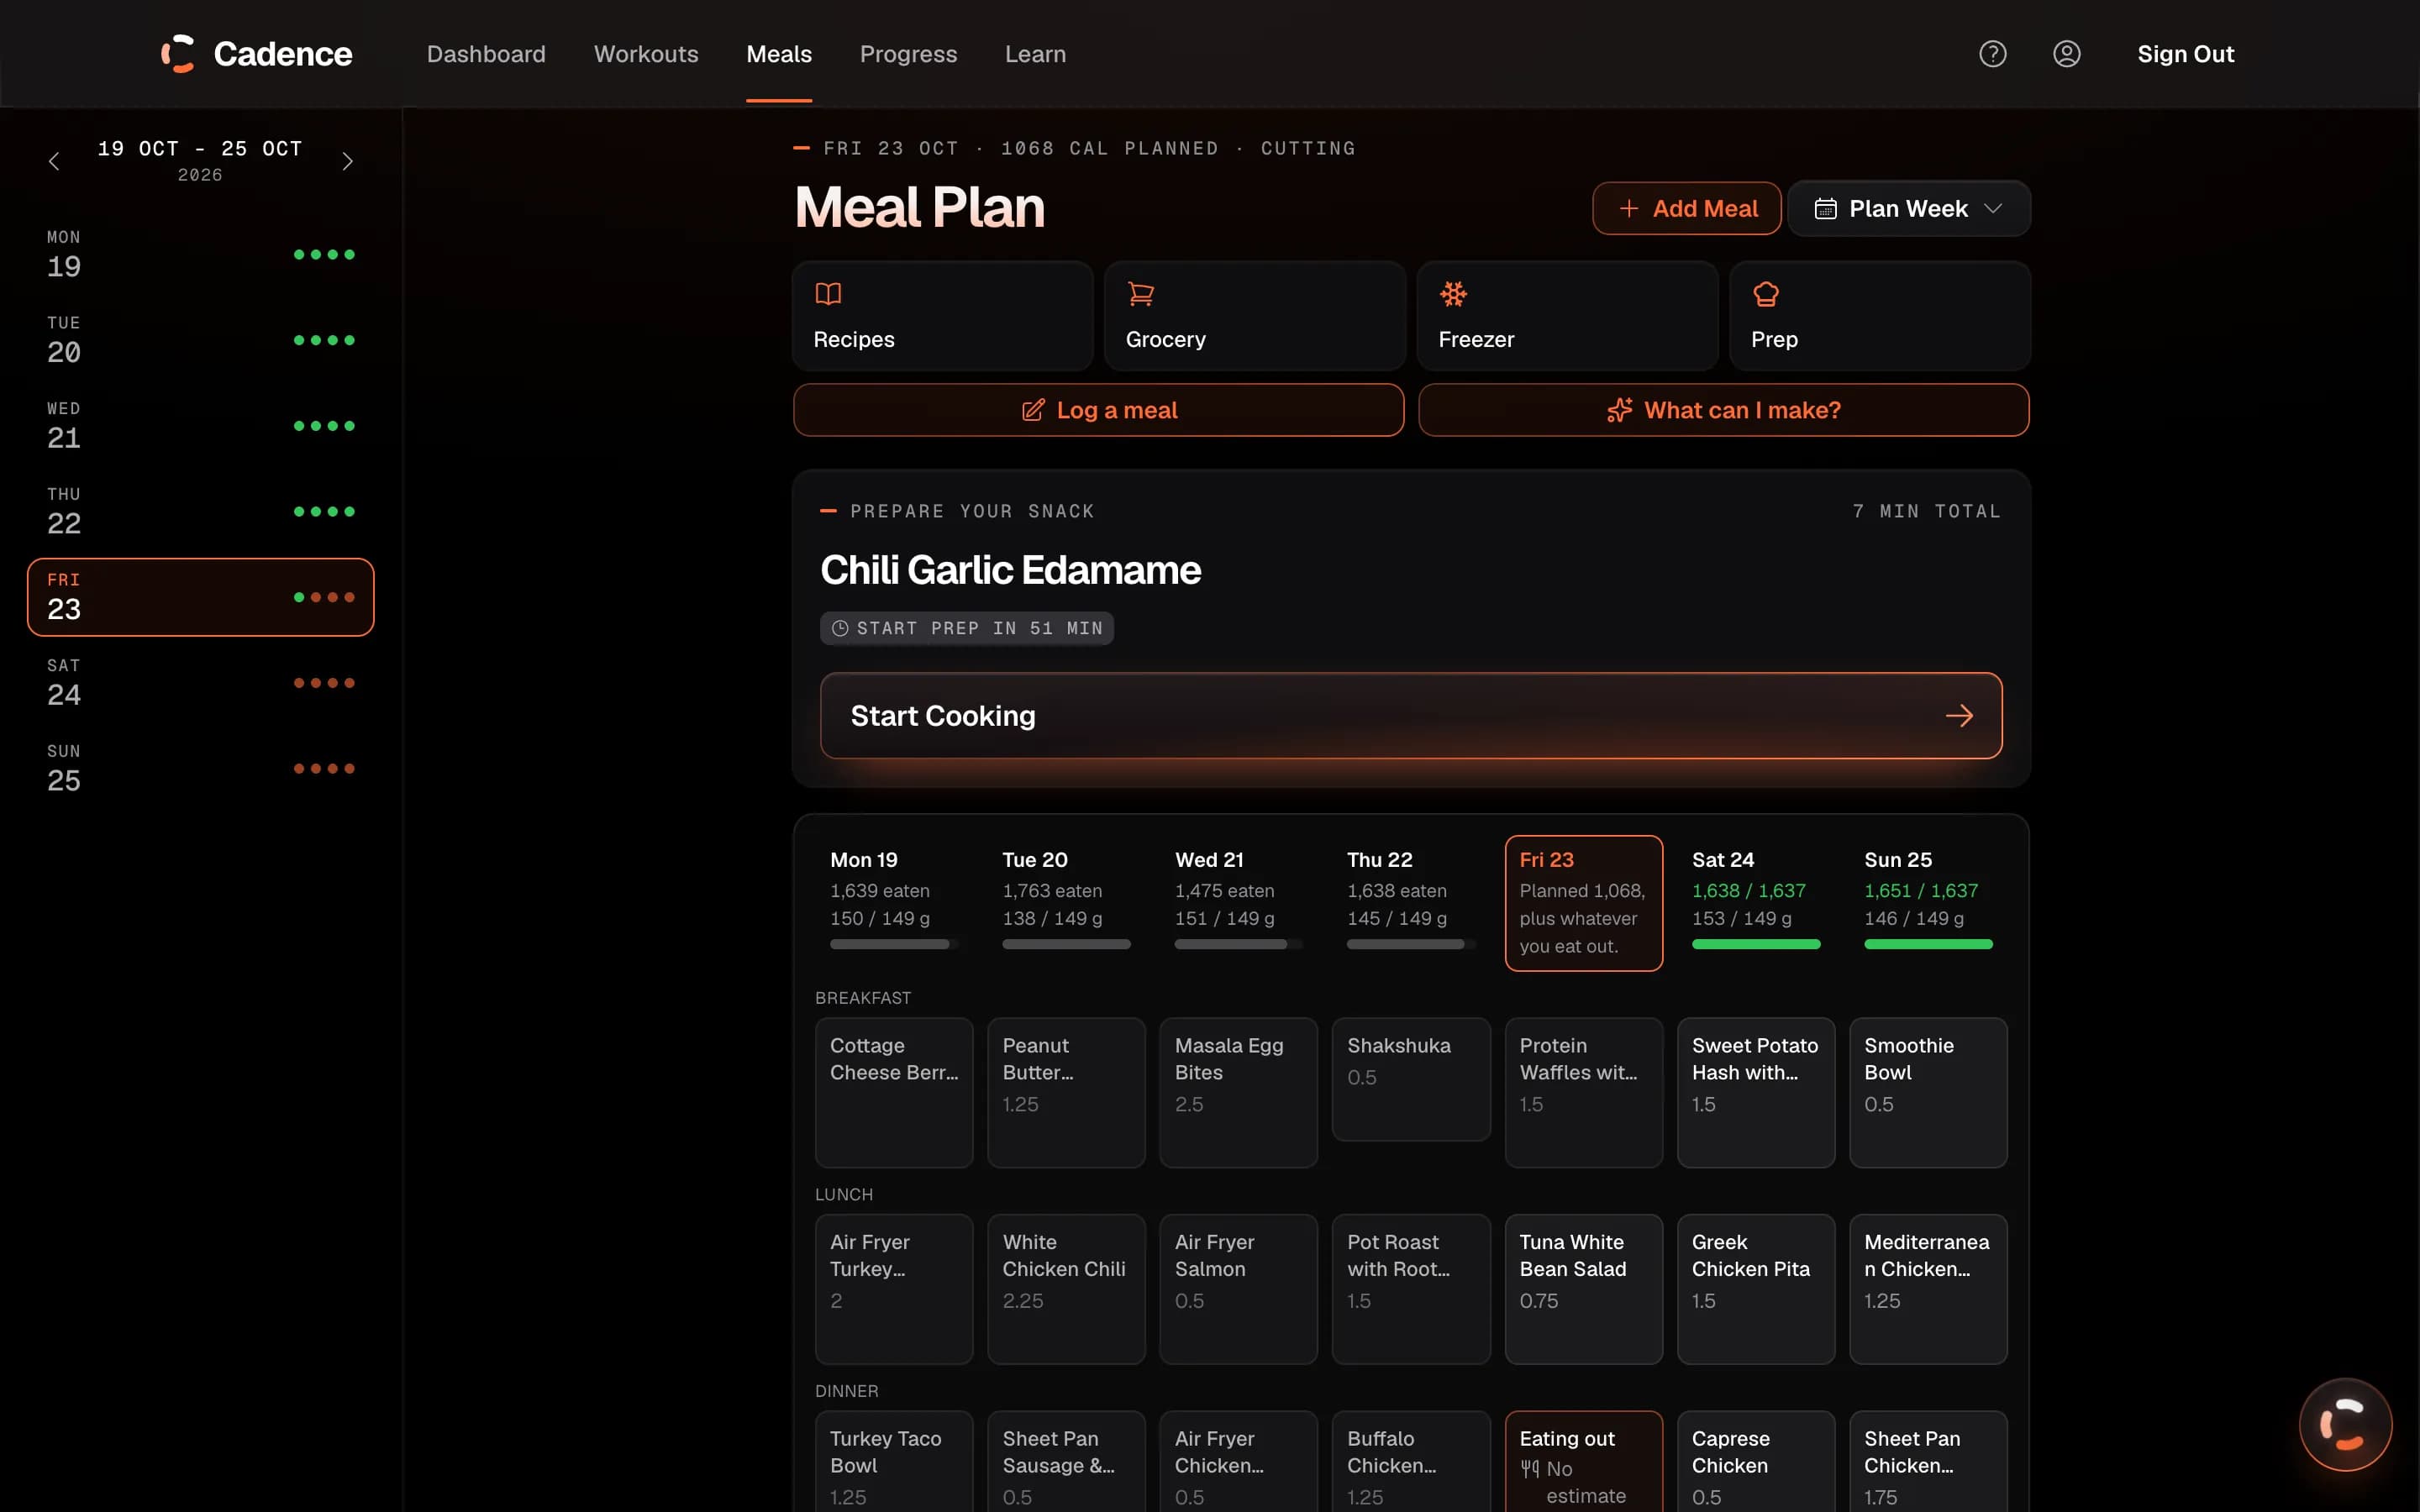
Task: Open Protein Waffles breakfast card
Action: click(x=1583, y=1092)
